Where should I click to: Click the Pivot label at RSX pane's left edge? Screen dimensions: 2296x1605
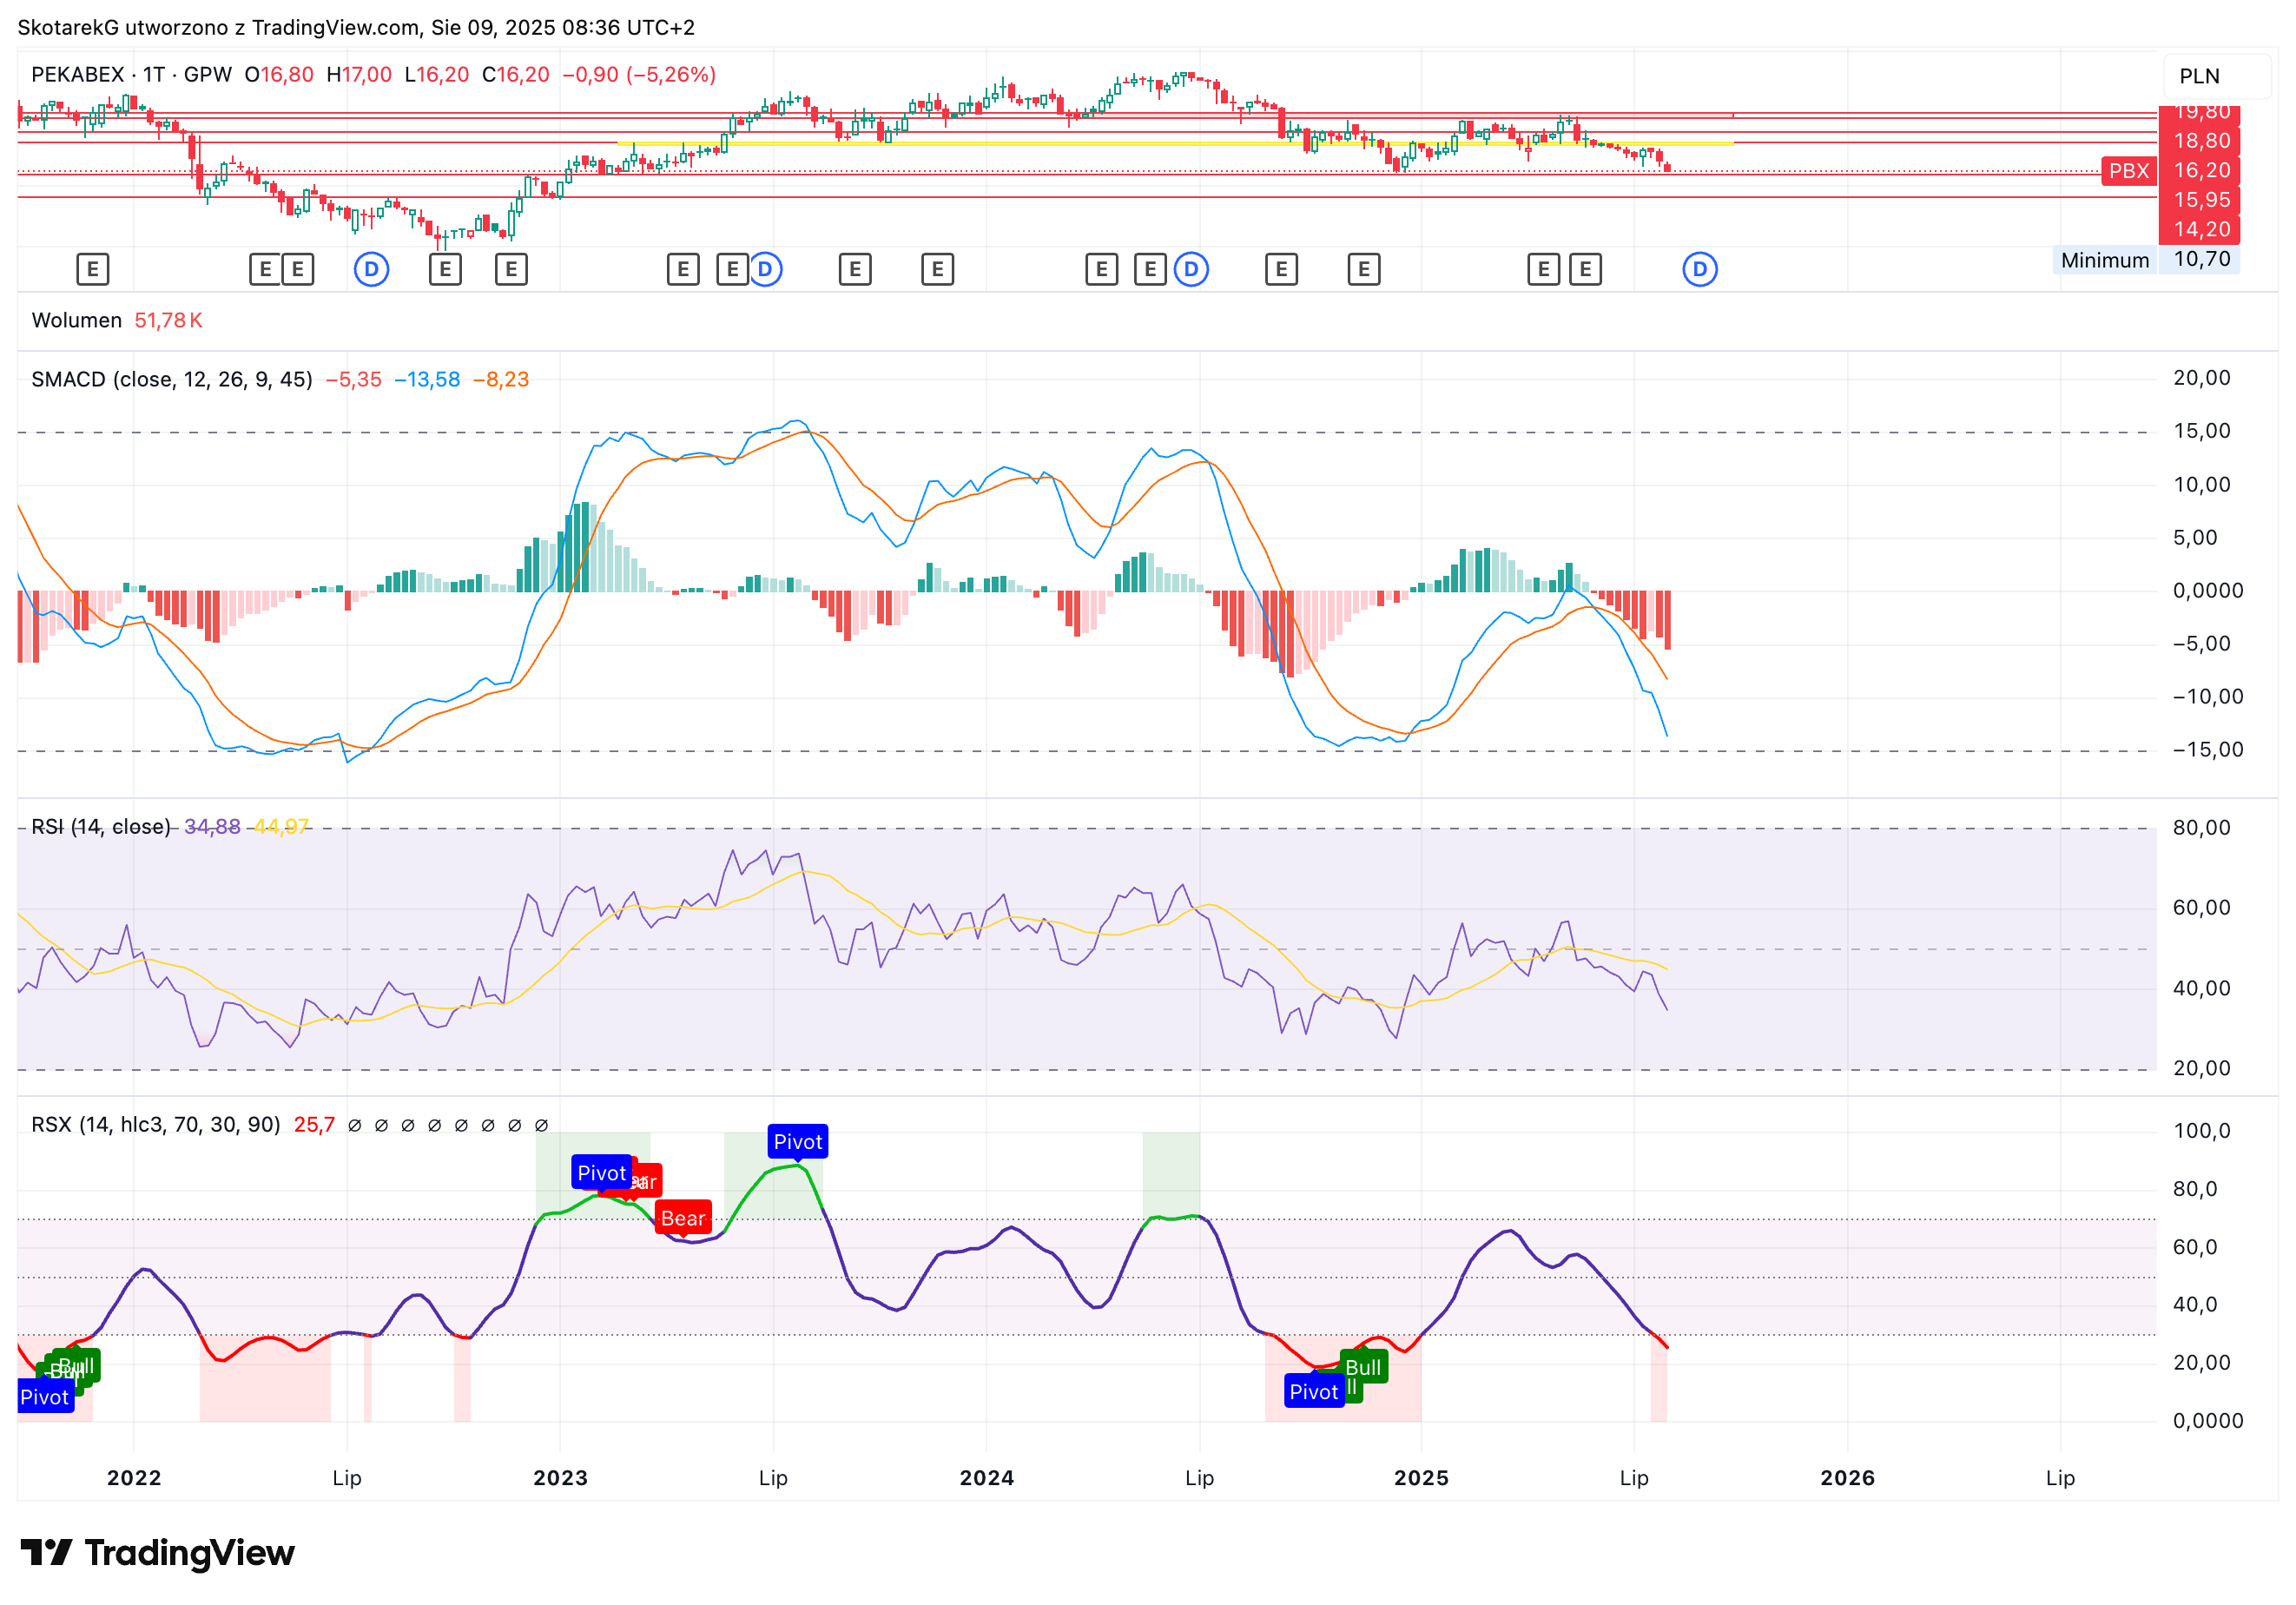pyautogui.click(x=45, y=1397)
